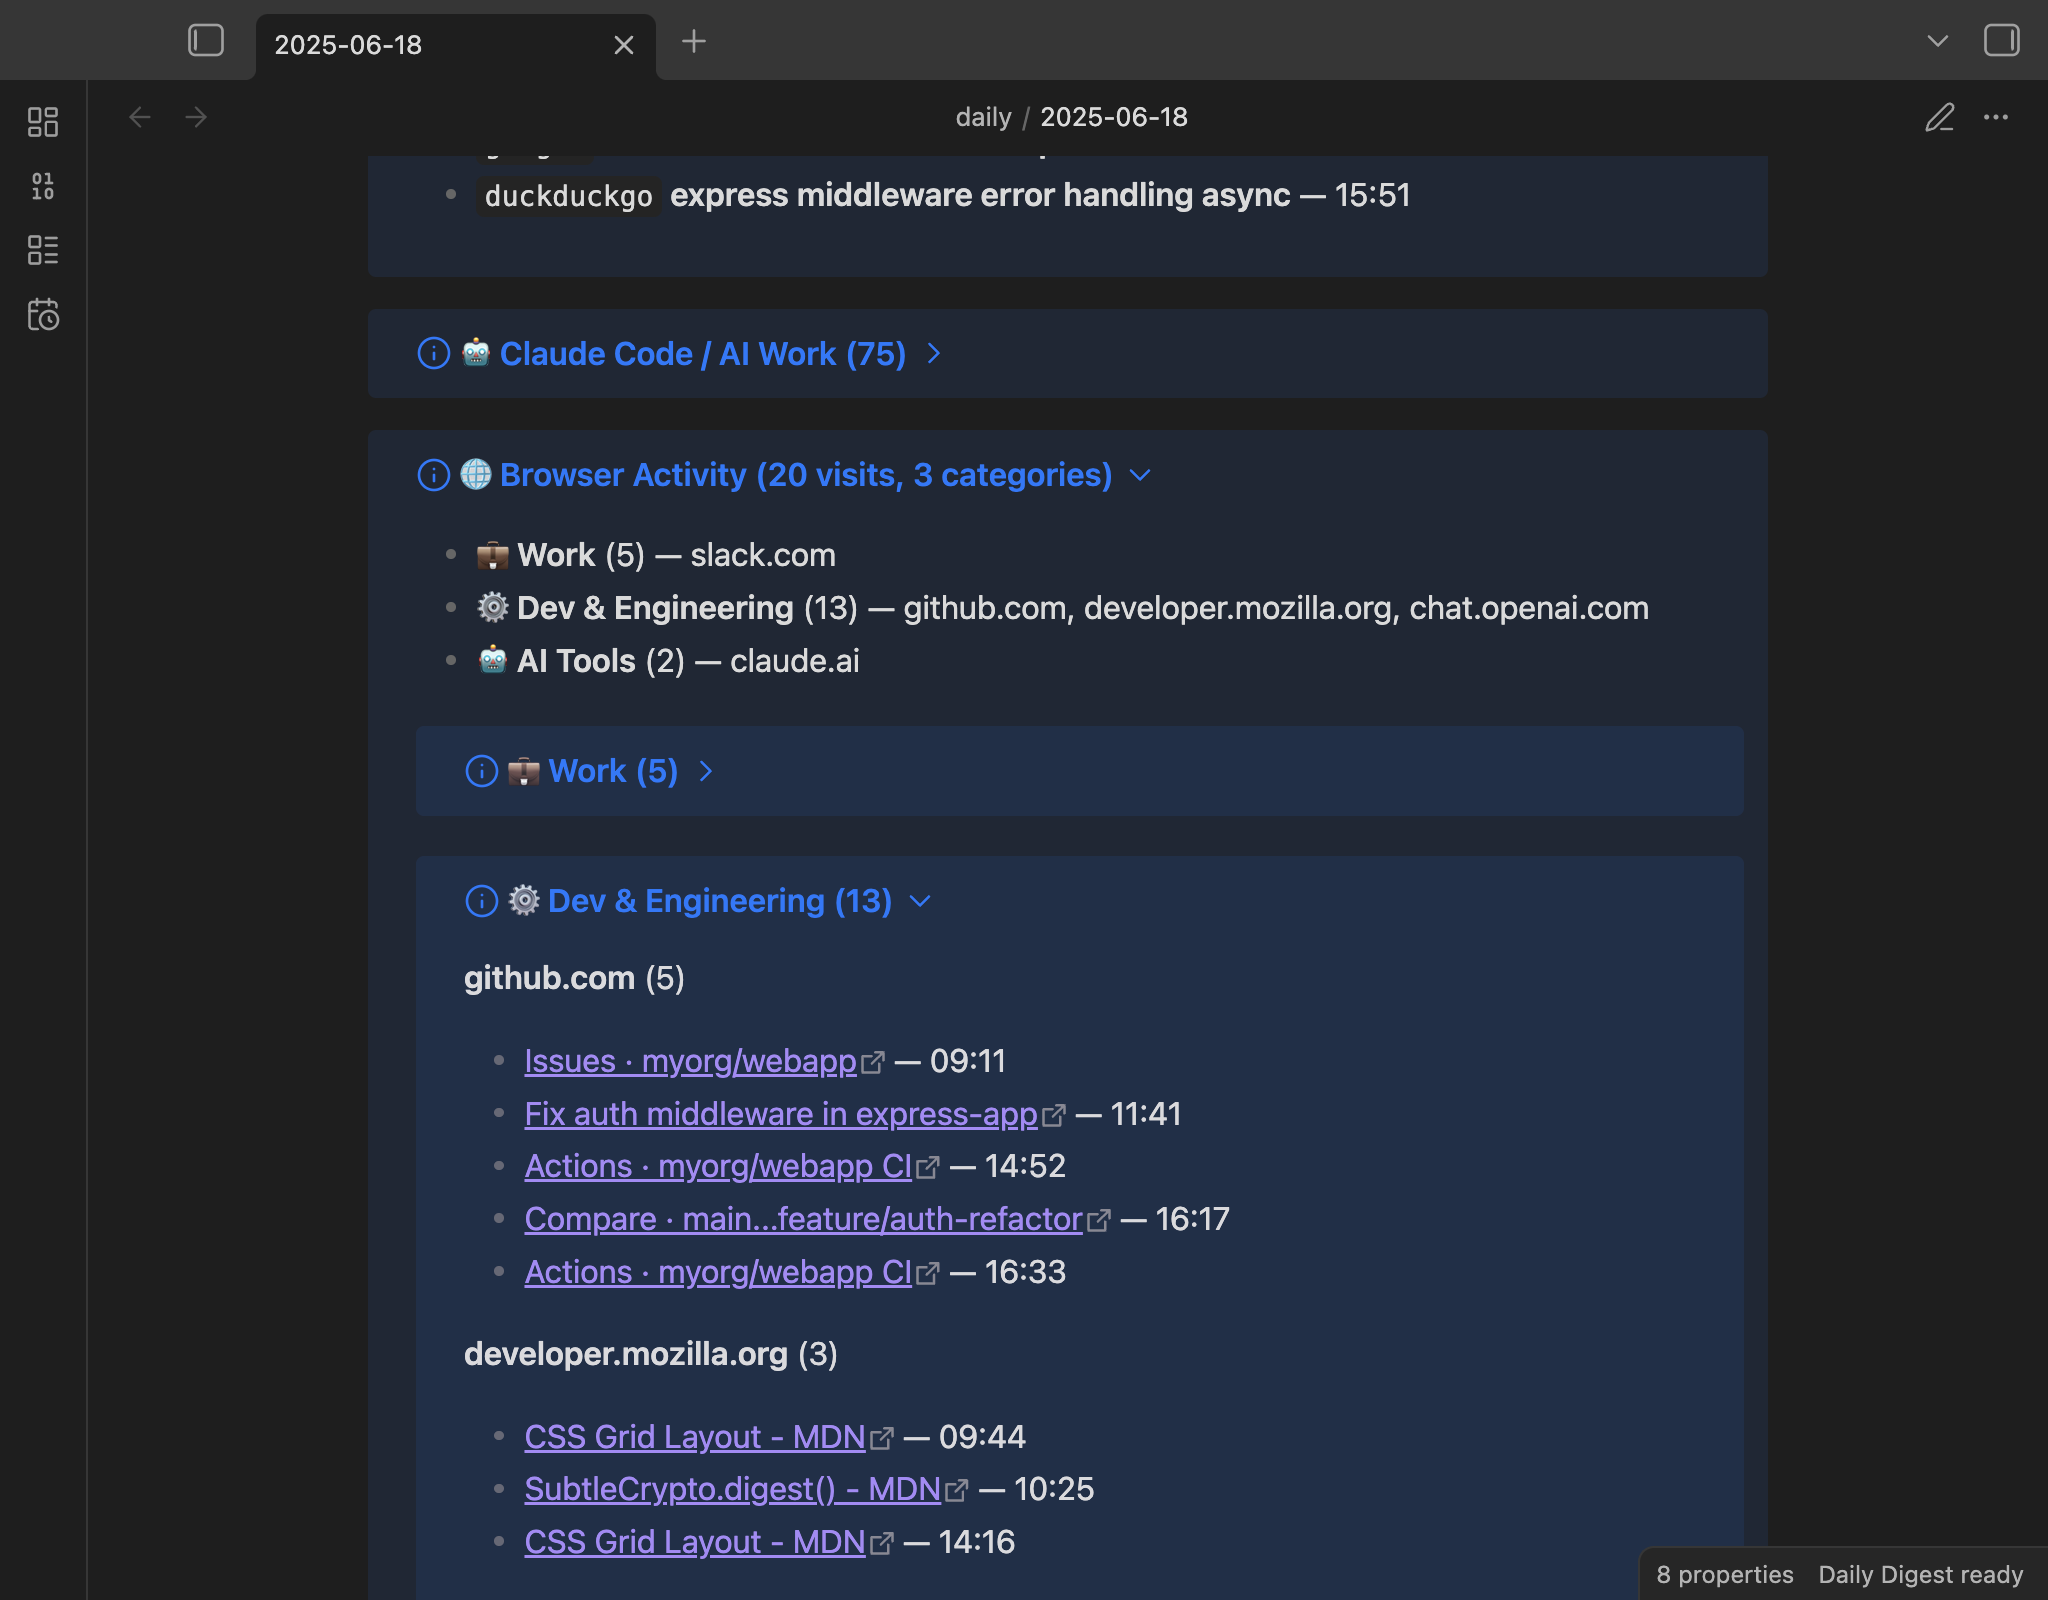Click the info icon beside Browser Activity
The image size is (2048, 1600).
pyautogui.click(x=432, y=475)
